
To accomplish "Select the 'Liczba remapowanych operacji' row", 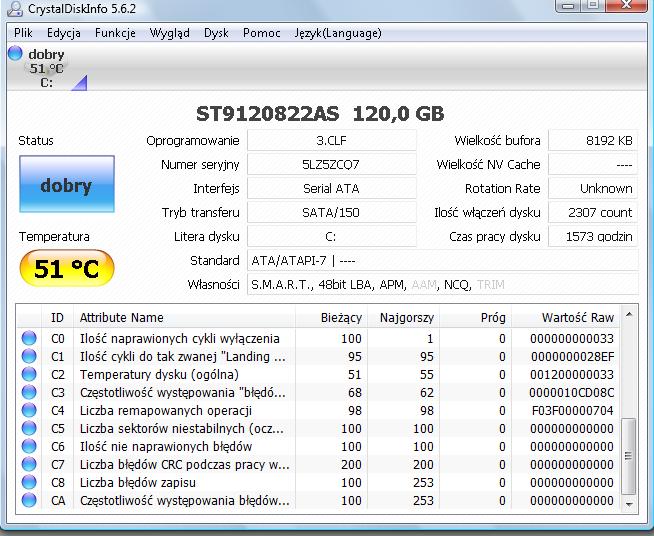I will point(318,410).
